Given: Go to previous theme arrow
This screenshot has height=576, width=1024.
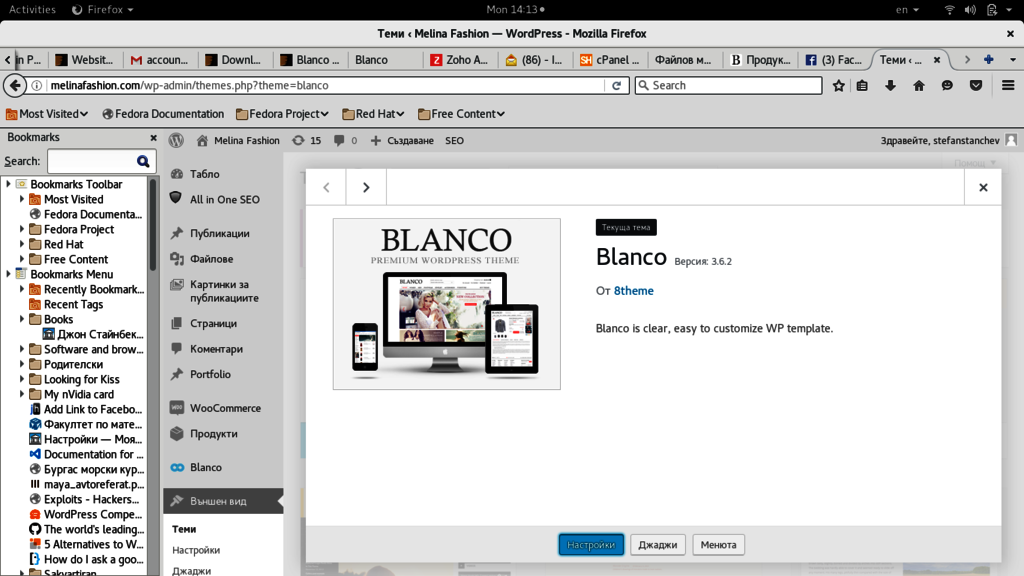Looking at the screenshot, I should click(327, 187).
